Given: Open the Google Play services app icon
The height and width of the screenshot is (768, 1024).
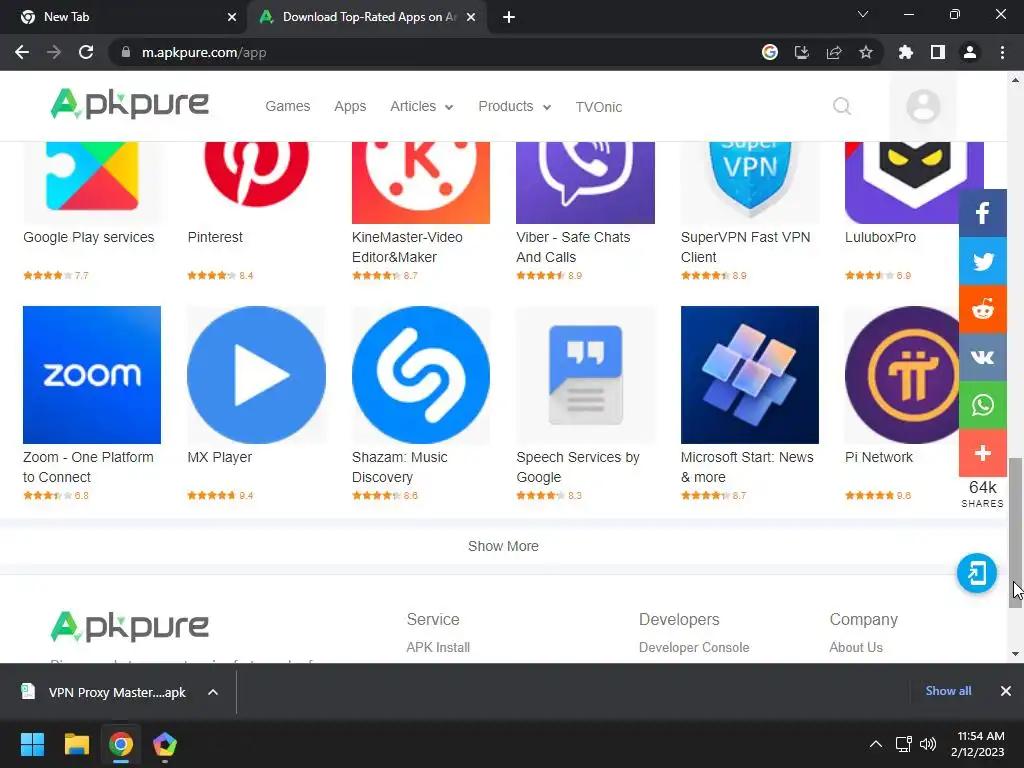Looking at the screenshot, I should pyautogui.click(x=92, y=182).
